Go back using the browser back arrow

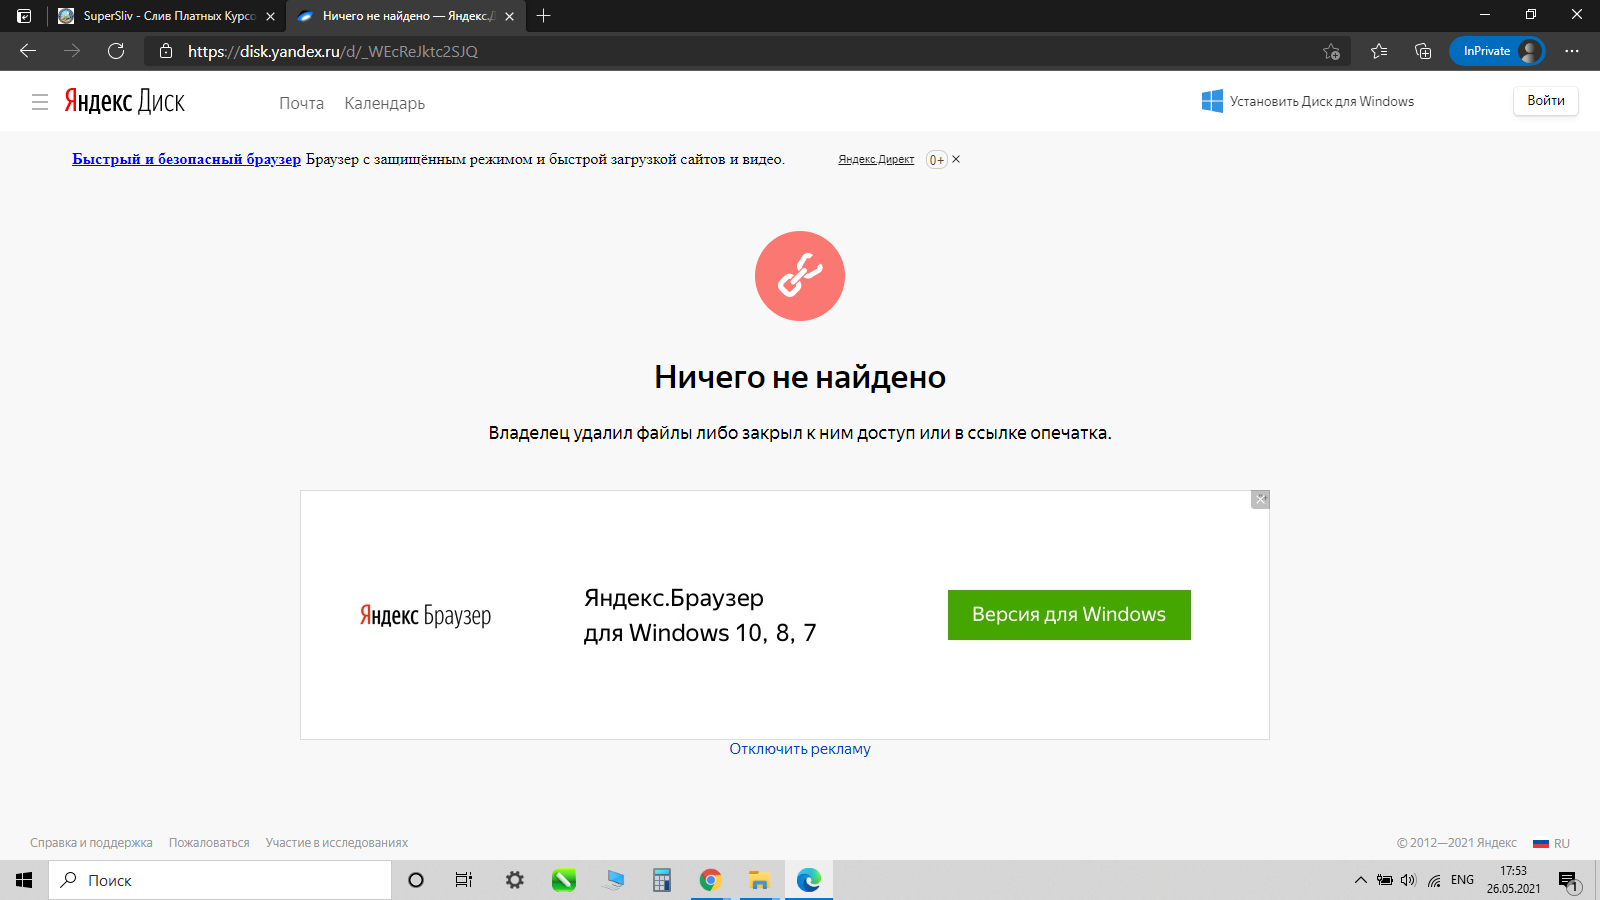[28, 51]
